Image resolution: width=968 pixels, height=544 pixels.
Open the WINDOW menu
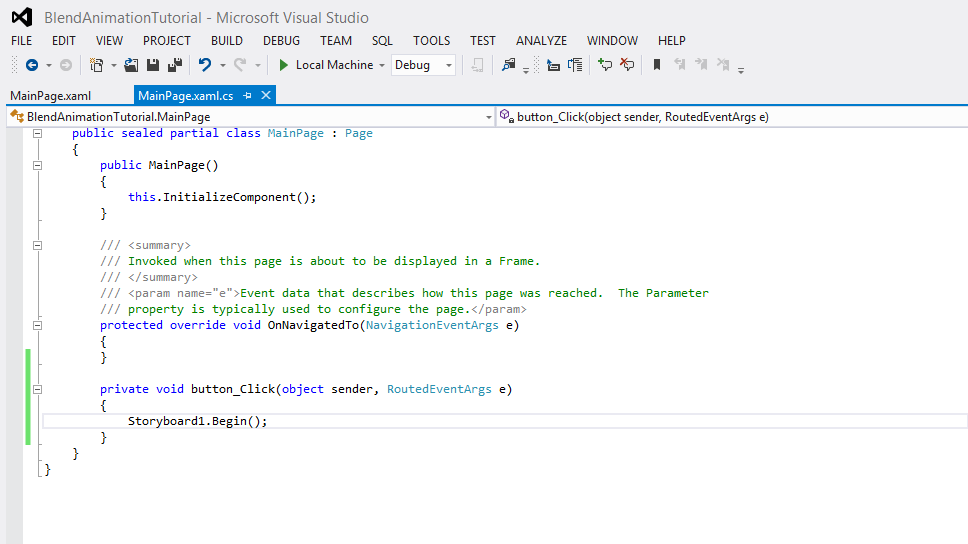[612, 41]
